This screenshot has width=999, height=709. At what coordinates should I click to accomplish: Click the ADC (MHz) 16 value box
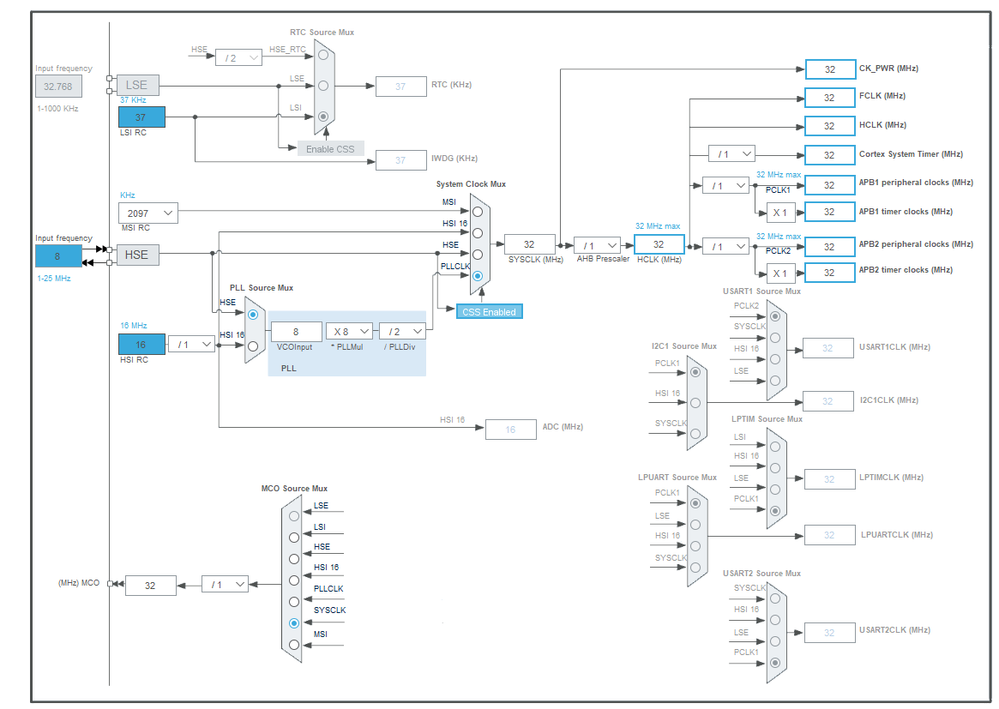pos(510,429)
